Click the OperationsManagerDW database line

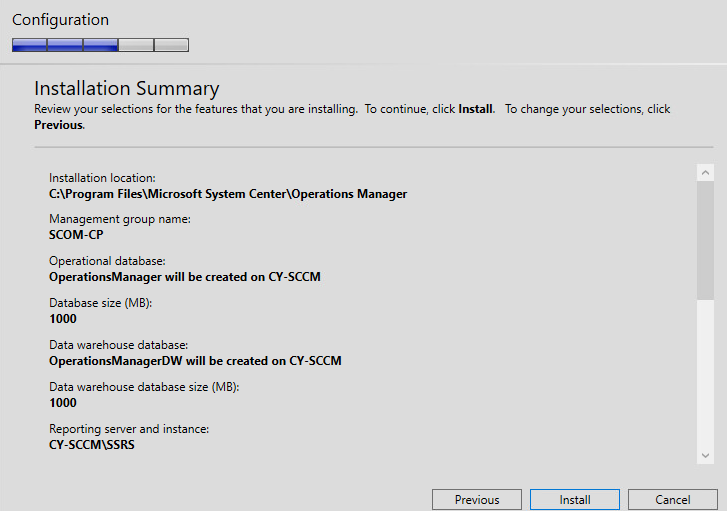coord(195,361)
